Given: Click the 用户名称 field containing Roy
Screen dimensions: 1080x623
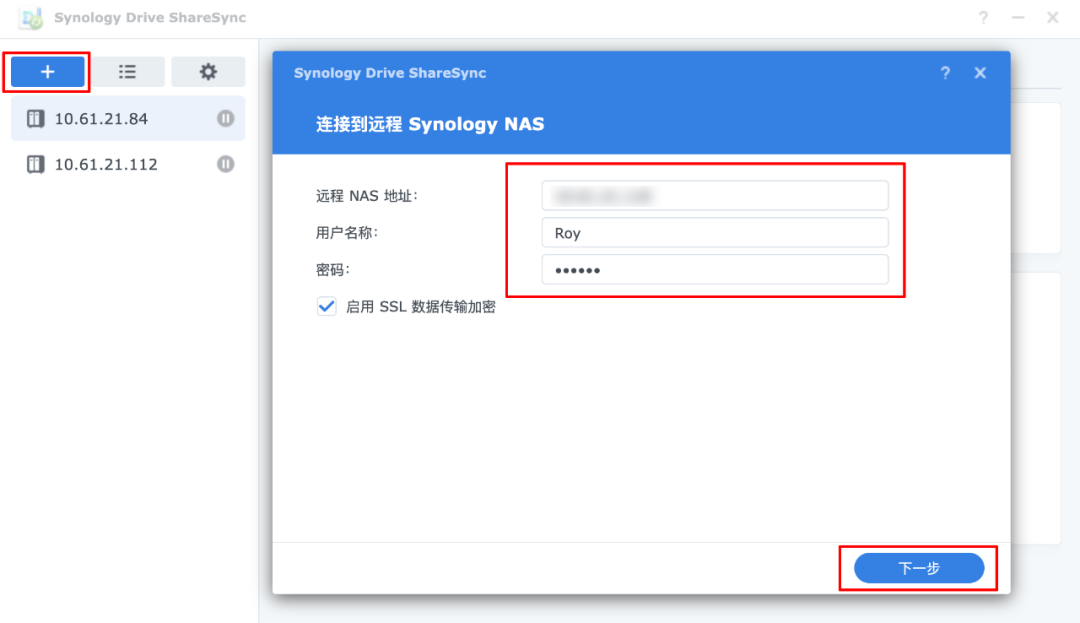Looking at the screenshot, I should tap(715, 232).
